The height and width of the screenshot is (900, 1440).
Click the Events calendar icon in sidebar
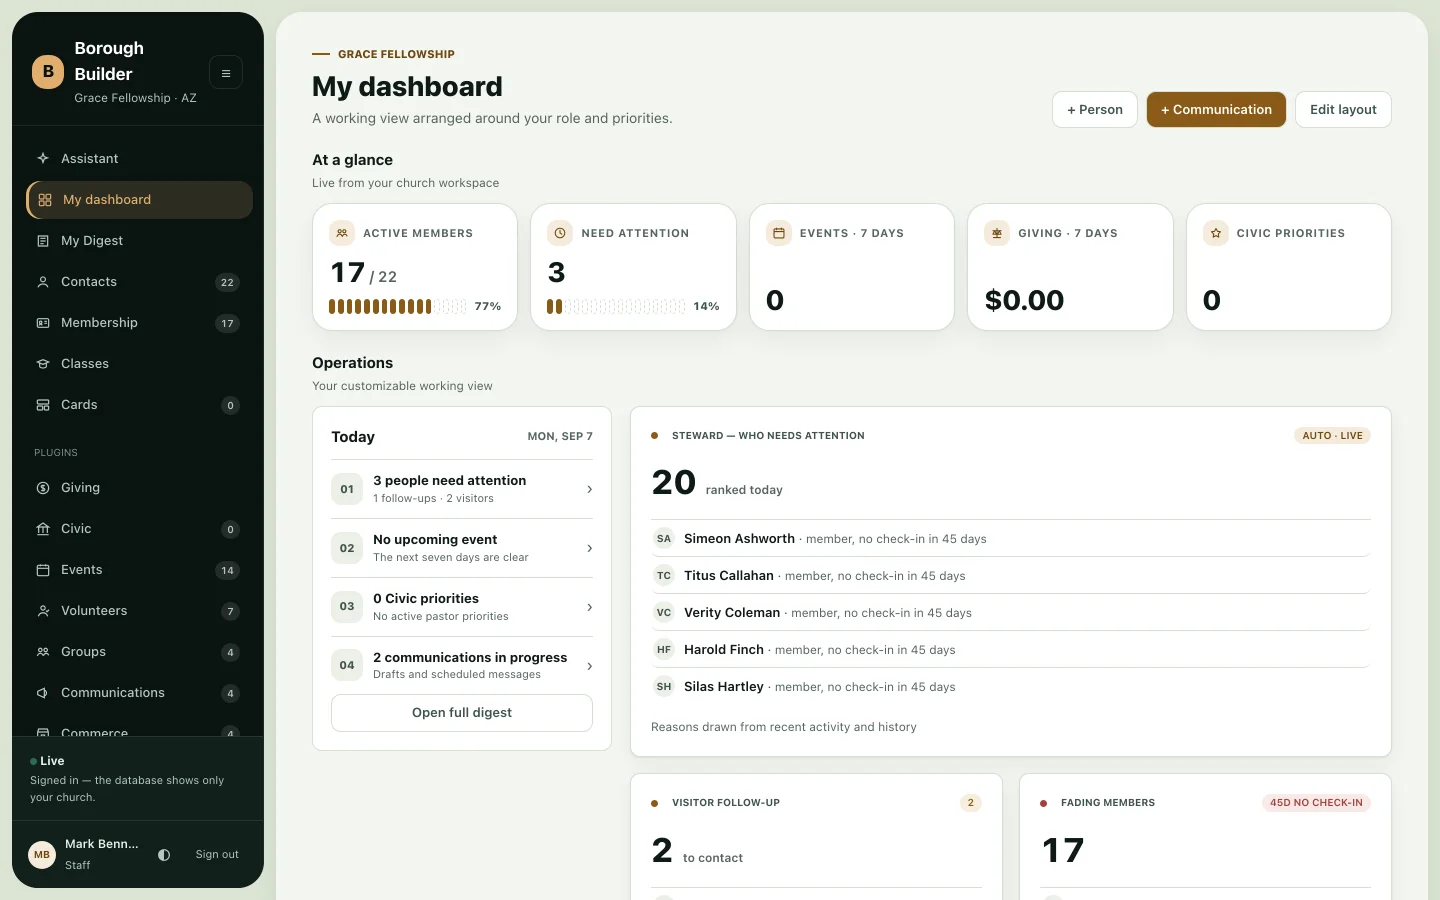(43, 570)
